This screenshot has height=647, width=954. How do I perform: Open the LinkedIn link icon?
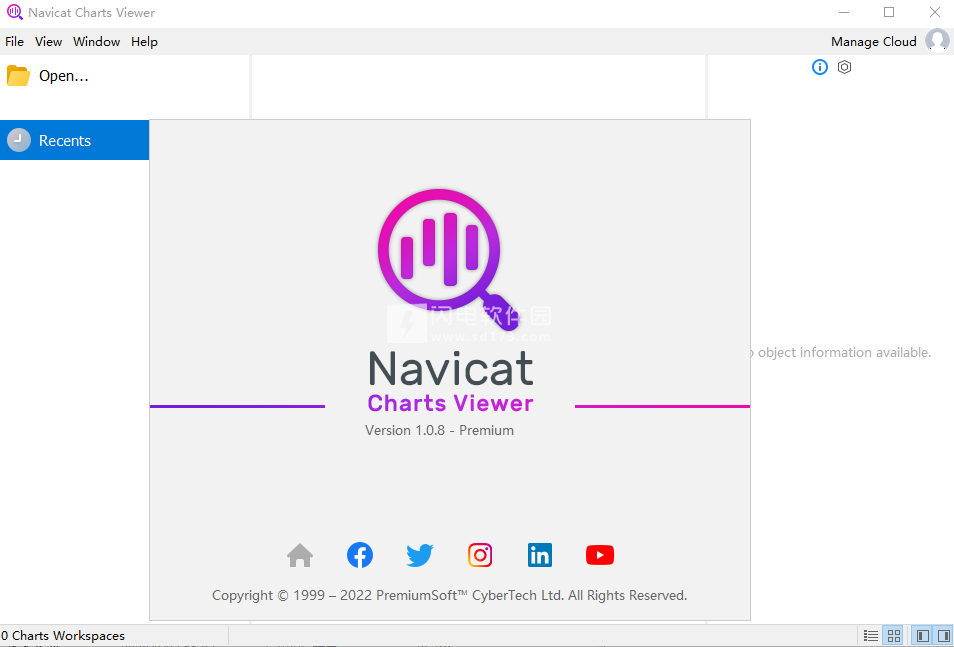(x=540, y=555)
